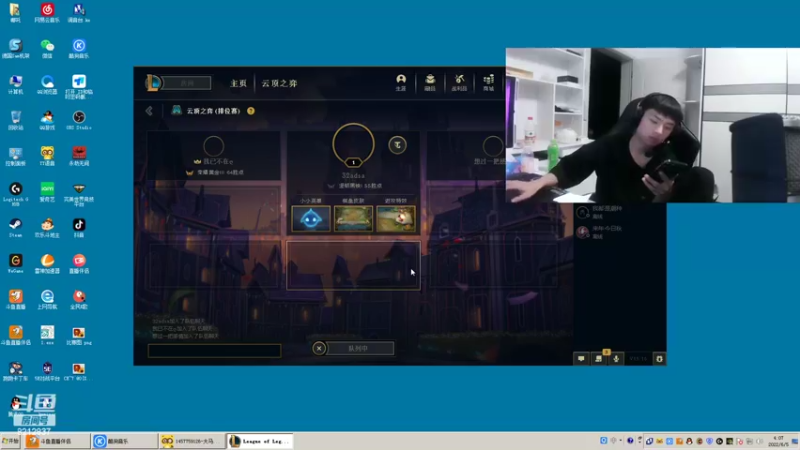Image resolution: width=800 pixels, height=450 pixels.
Task: Switch to League of Legends taskbar button
Action: (260, 441)
